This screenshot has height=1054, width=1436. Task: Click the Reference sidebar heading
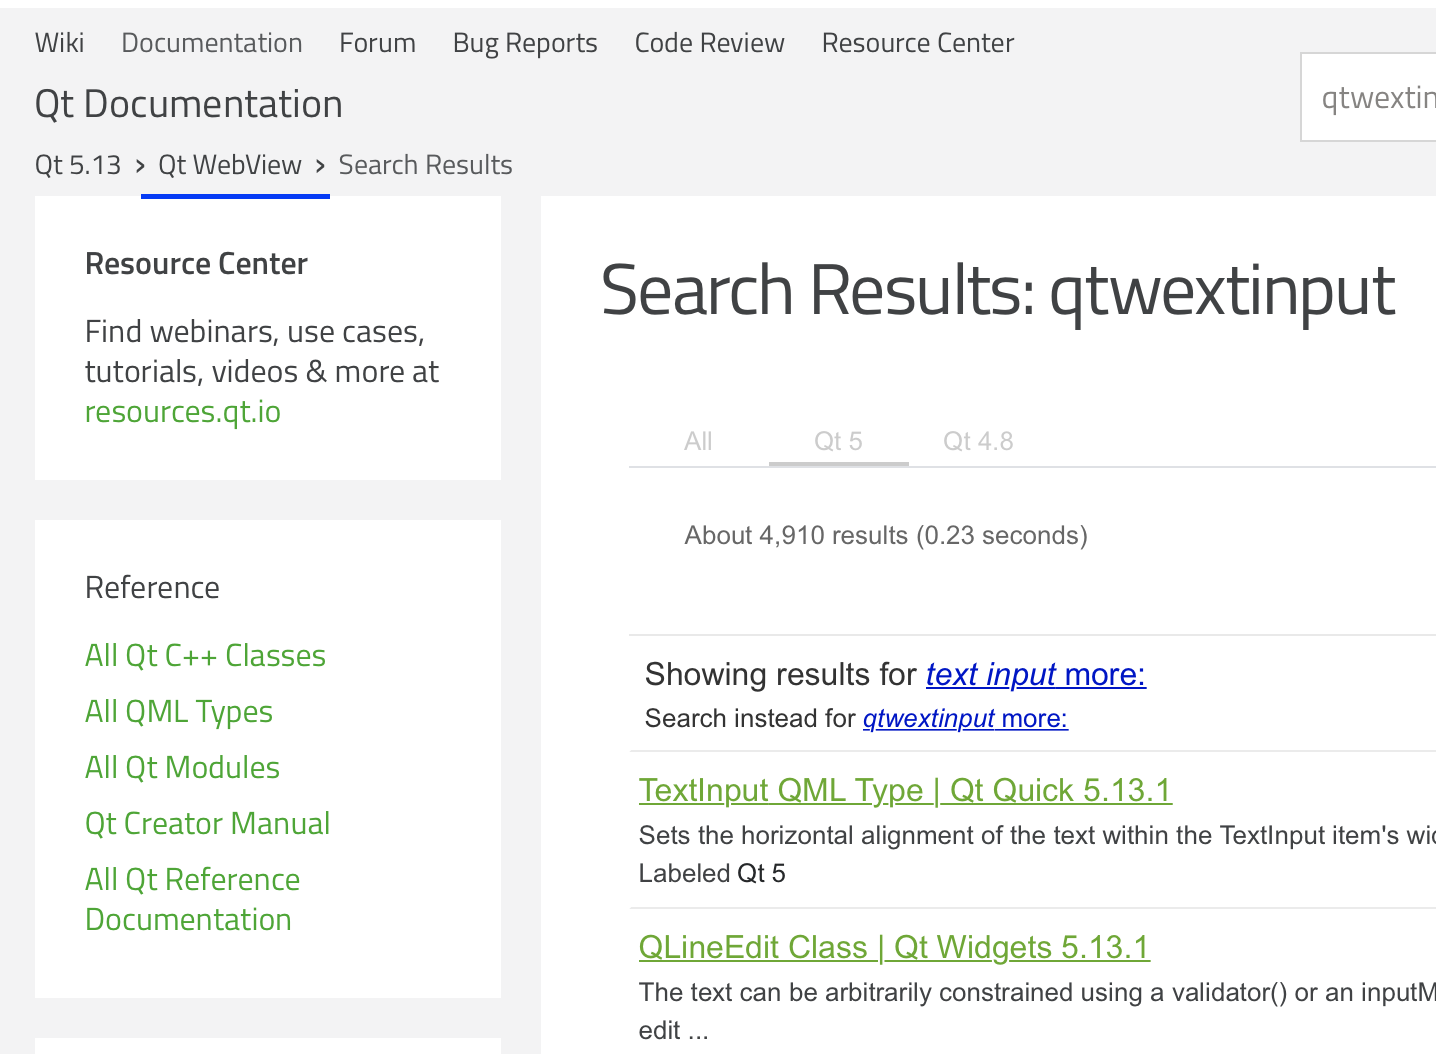pos(152,588)
